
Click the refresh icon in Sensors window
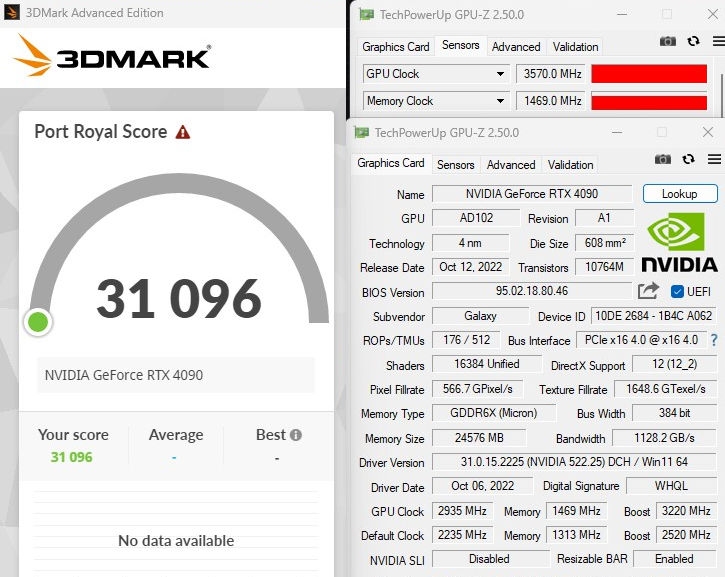(x=690, y=41)
